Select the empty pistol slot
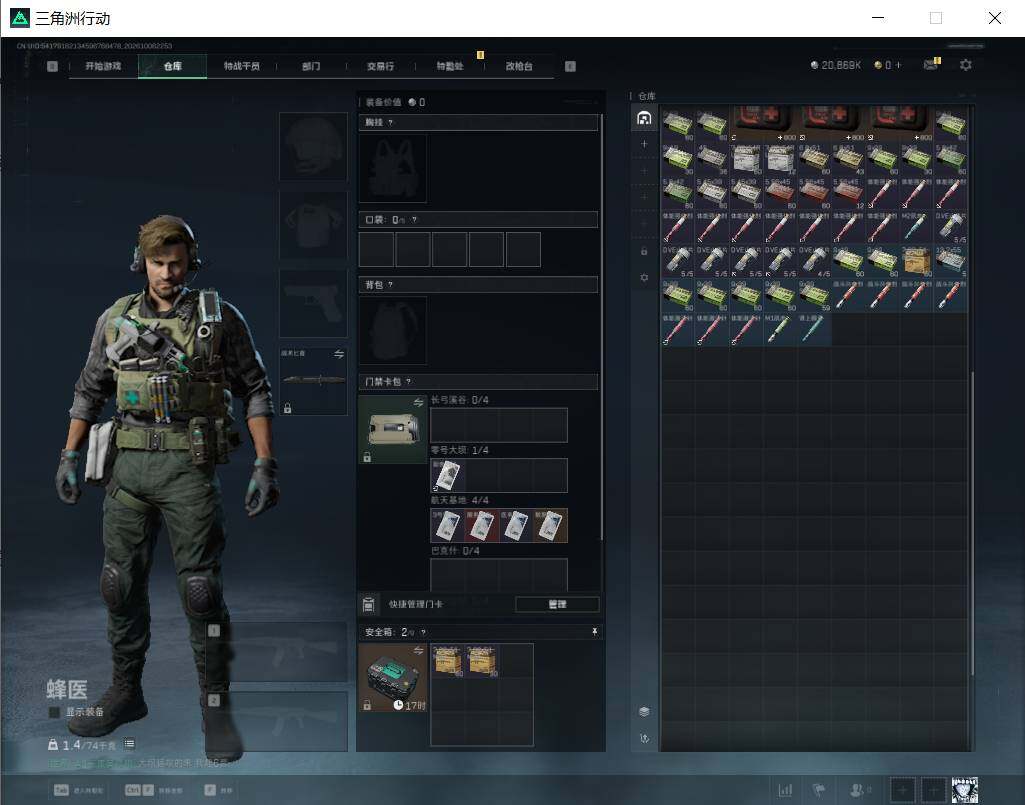The height and width of the screenshot is (805, 1025). 313,304
